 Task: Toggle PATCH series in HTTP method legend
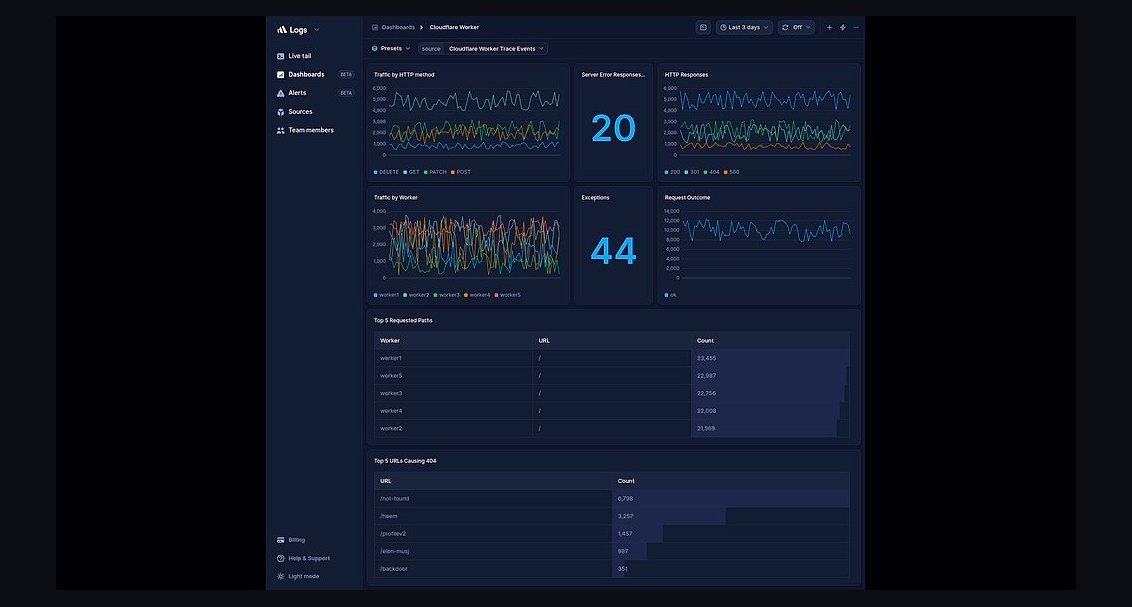(435, 172)
